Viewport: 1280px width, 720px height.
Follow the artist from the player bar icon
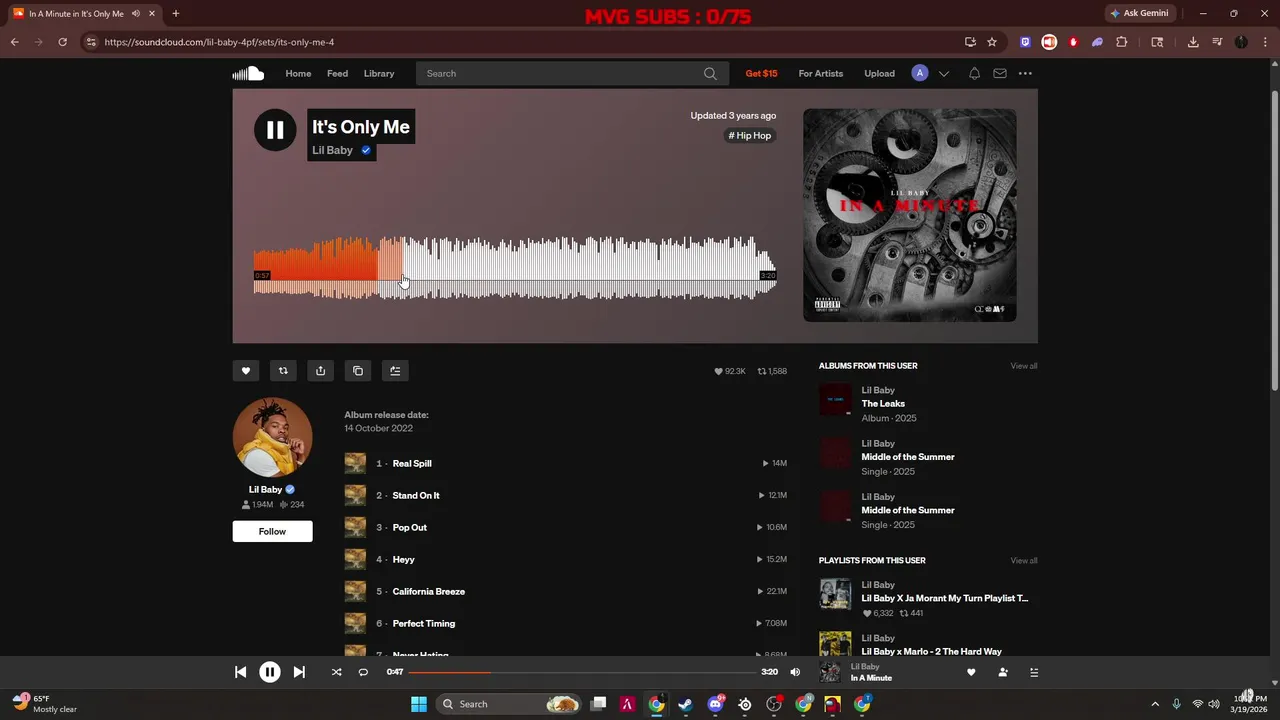1003,672
